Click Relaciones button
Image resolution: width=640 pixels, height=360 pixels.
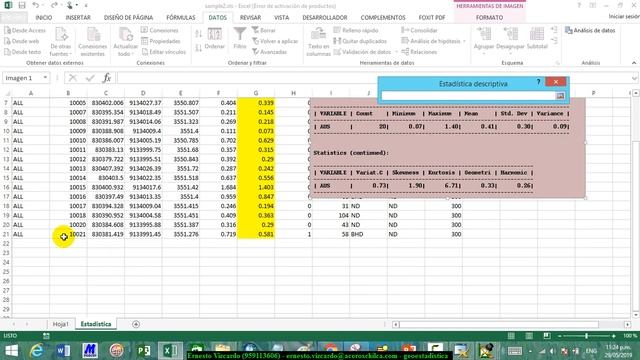point(419,52)
